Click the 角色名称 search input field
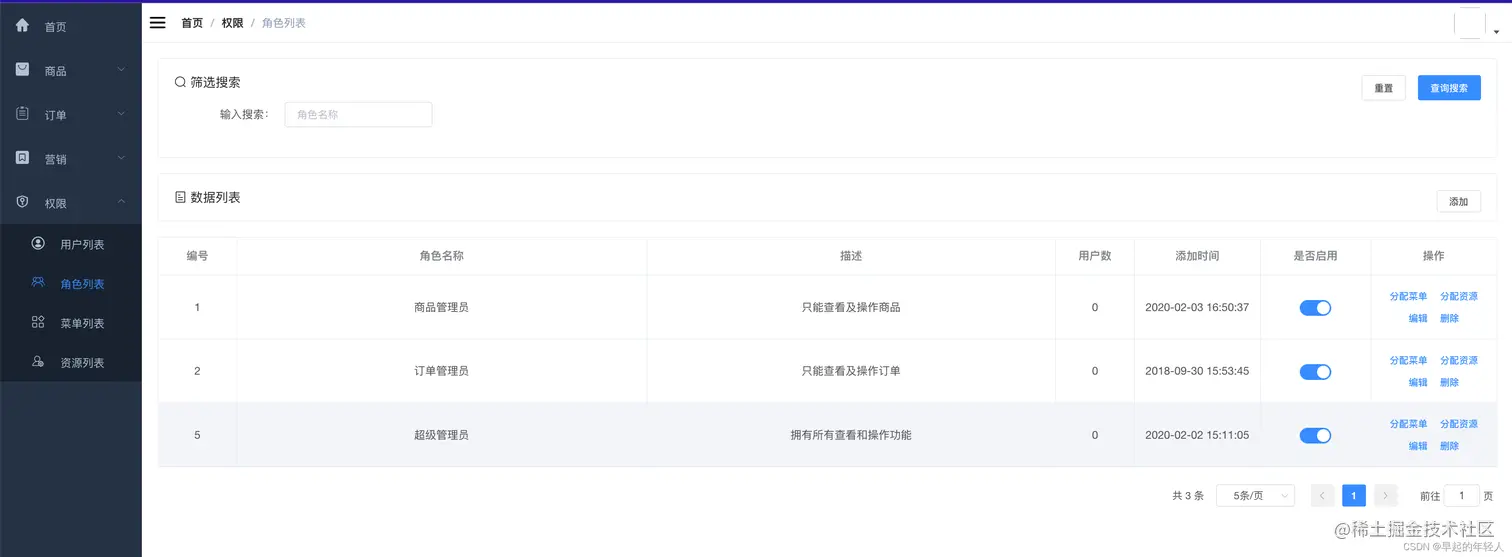The height and width of the screenshot is (557, 1512). (358, 114)
